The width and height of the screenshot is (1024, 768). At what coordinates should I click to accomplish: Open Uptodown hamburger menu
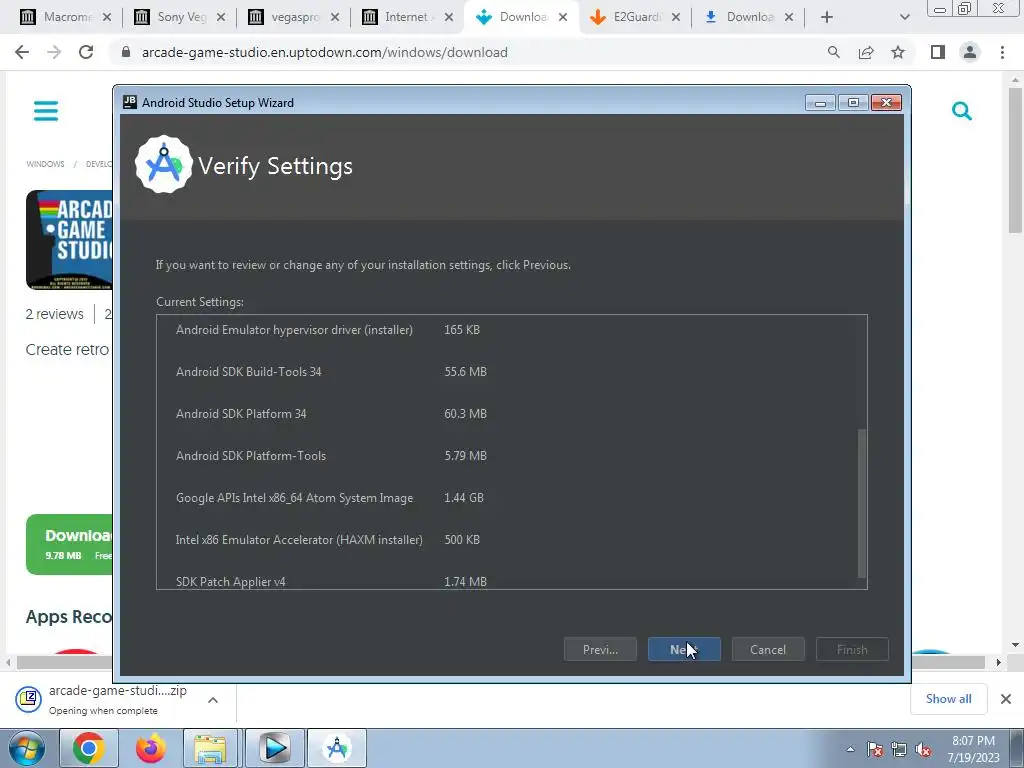tap(46, 110)
